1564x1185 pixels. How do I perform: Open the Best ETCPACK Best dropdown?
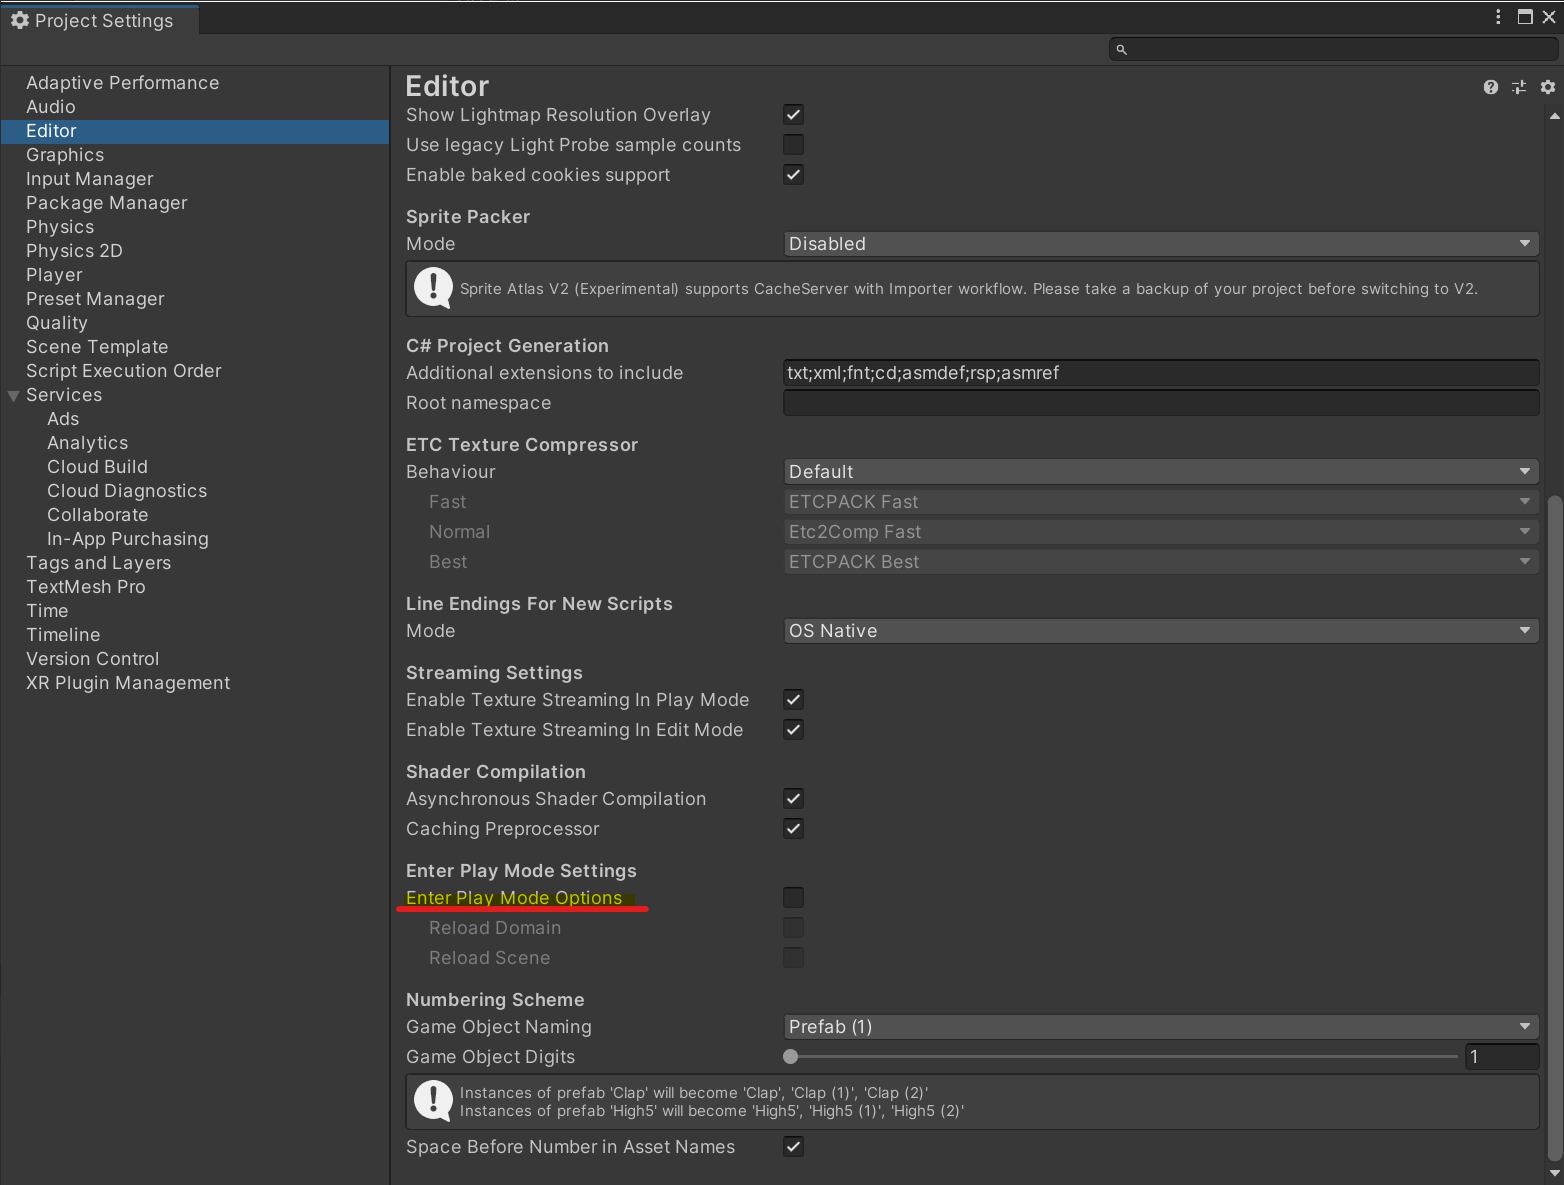click(x=1160, y=562)
